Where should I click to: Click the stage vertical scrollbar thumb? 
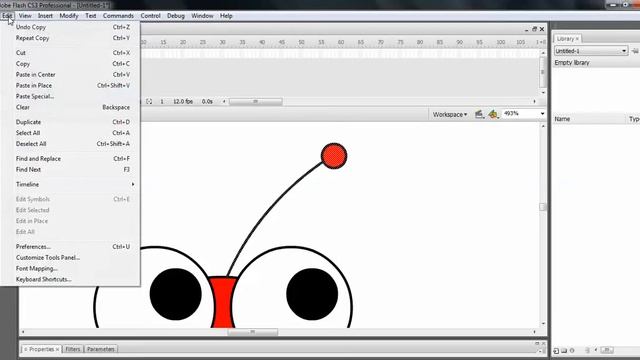pyautogui.click(x=542, y=207)
